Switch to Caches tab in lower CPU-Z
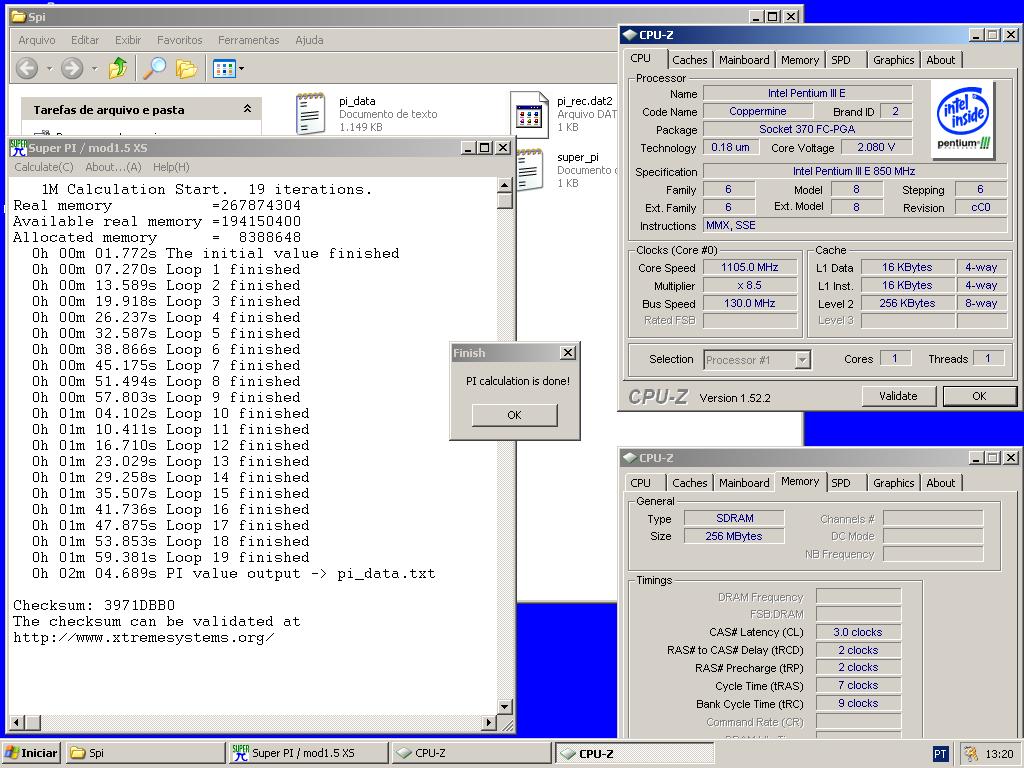Image resolution: width=1024 pixels, height=768 pixels. coord(690,483)
